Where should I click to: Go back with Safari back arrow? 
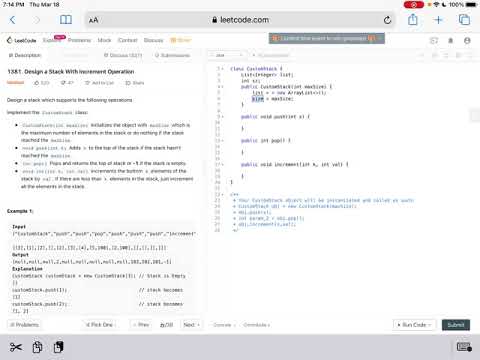pos(13,20)
